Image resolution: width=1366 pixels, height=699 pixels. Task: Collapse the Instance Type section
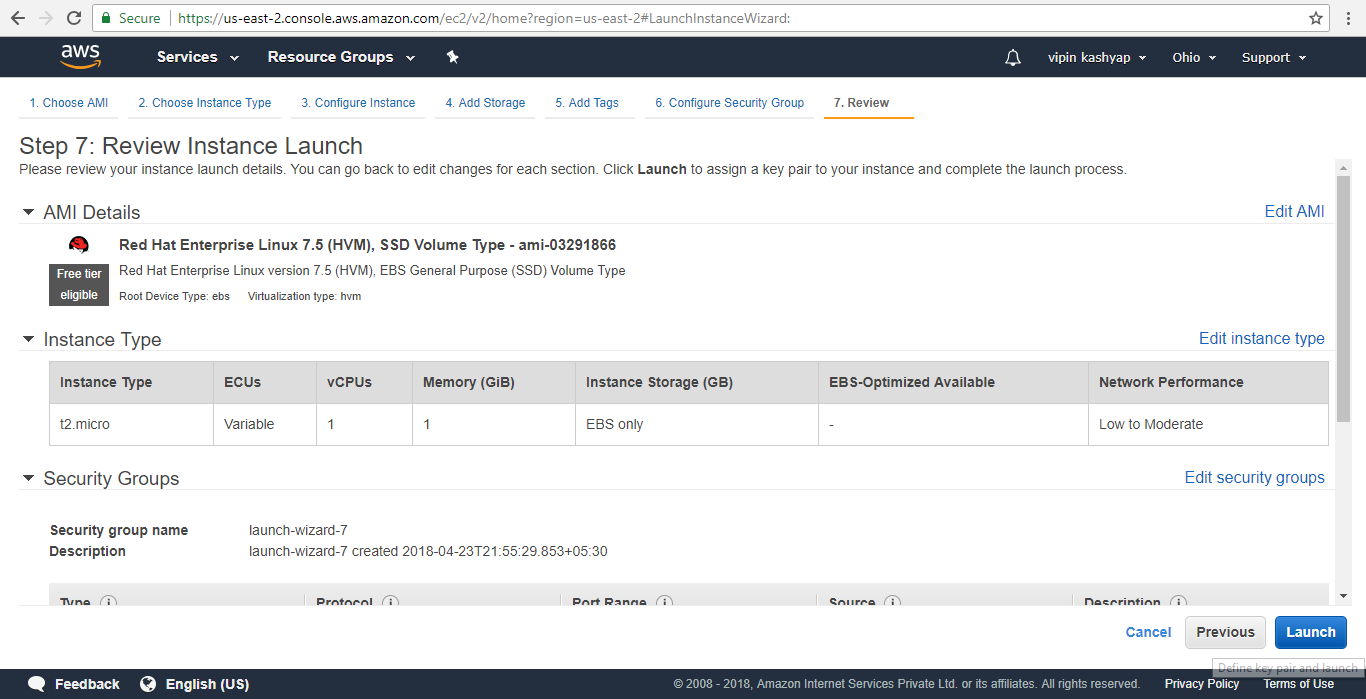coord(28,339)
